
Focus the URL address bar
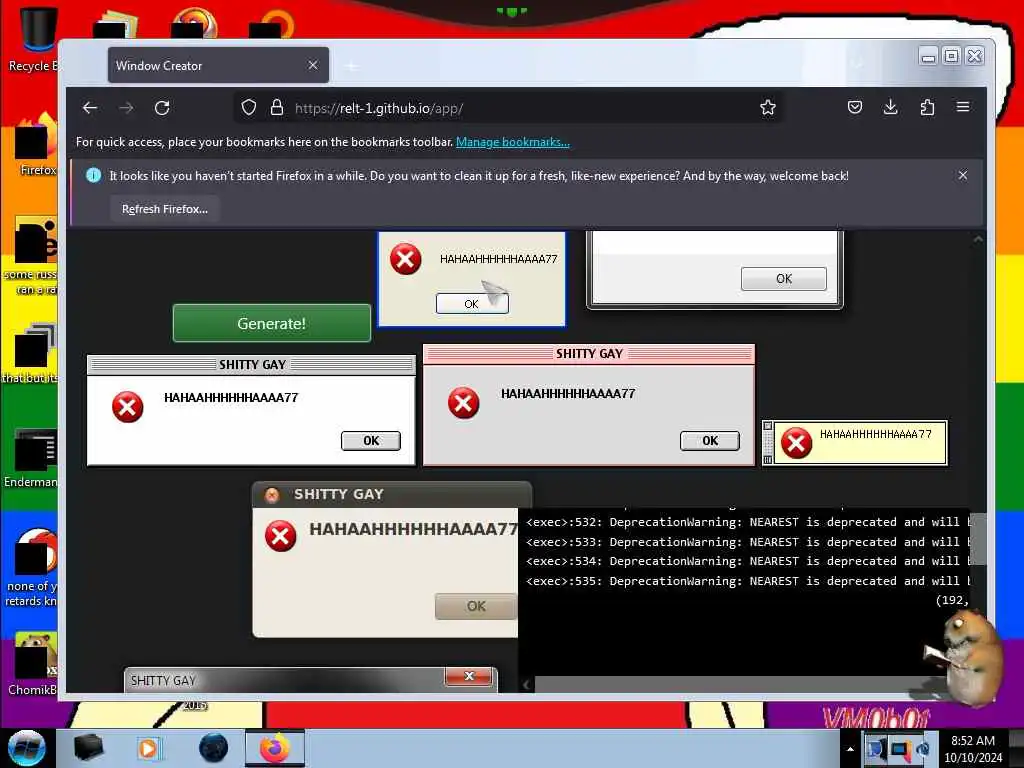click(509, 108)
